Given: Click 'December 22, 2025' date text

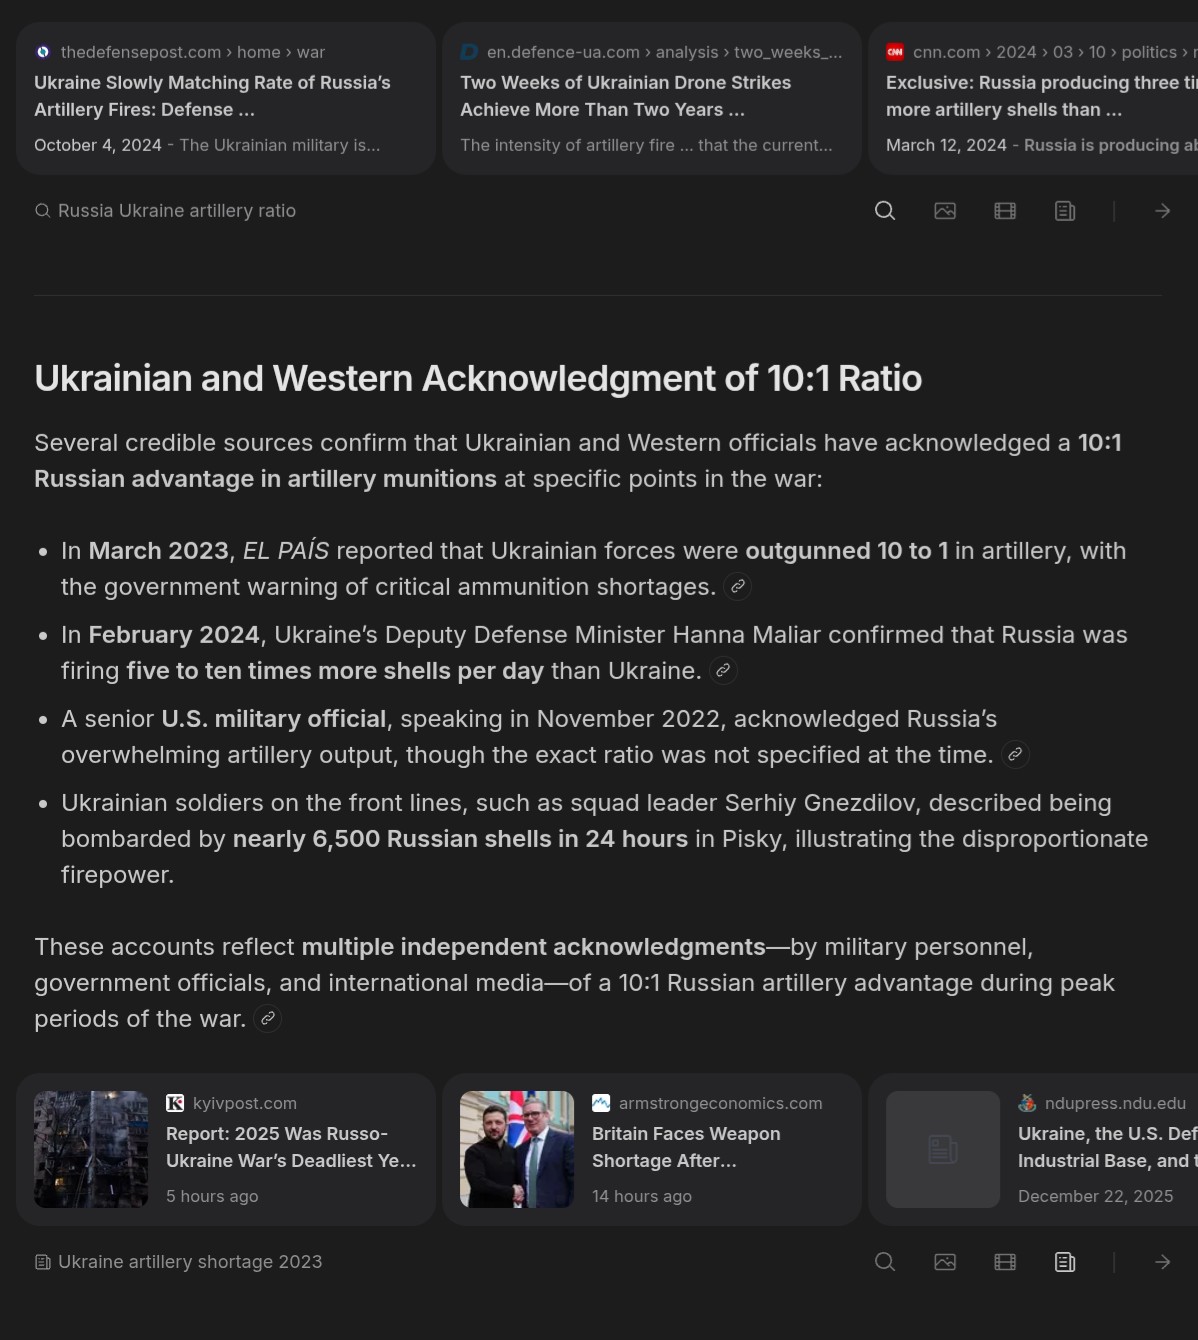Looking at the screenshot, I should (x=1096, y=1196).
